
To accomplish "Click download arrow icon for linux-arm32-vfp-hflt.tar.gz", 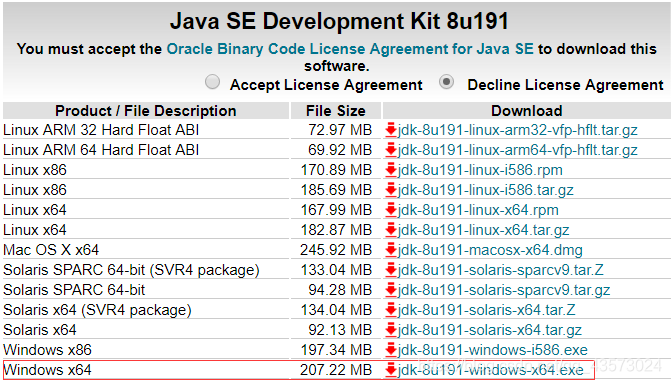I will tap(391, 130).
